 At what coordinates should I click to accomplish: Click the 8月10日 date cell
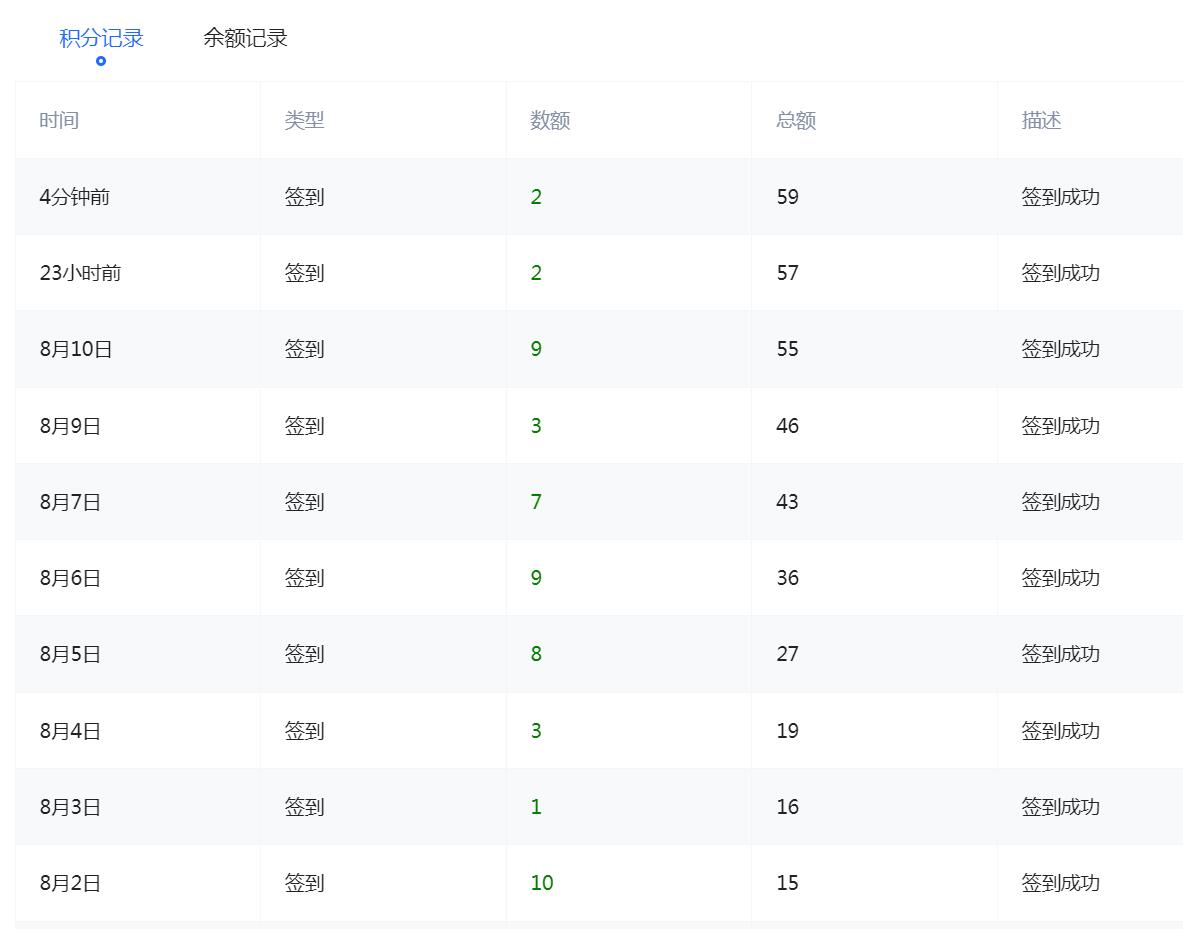(75, 349)
